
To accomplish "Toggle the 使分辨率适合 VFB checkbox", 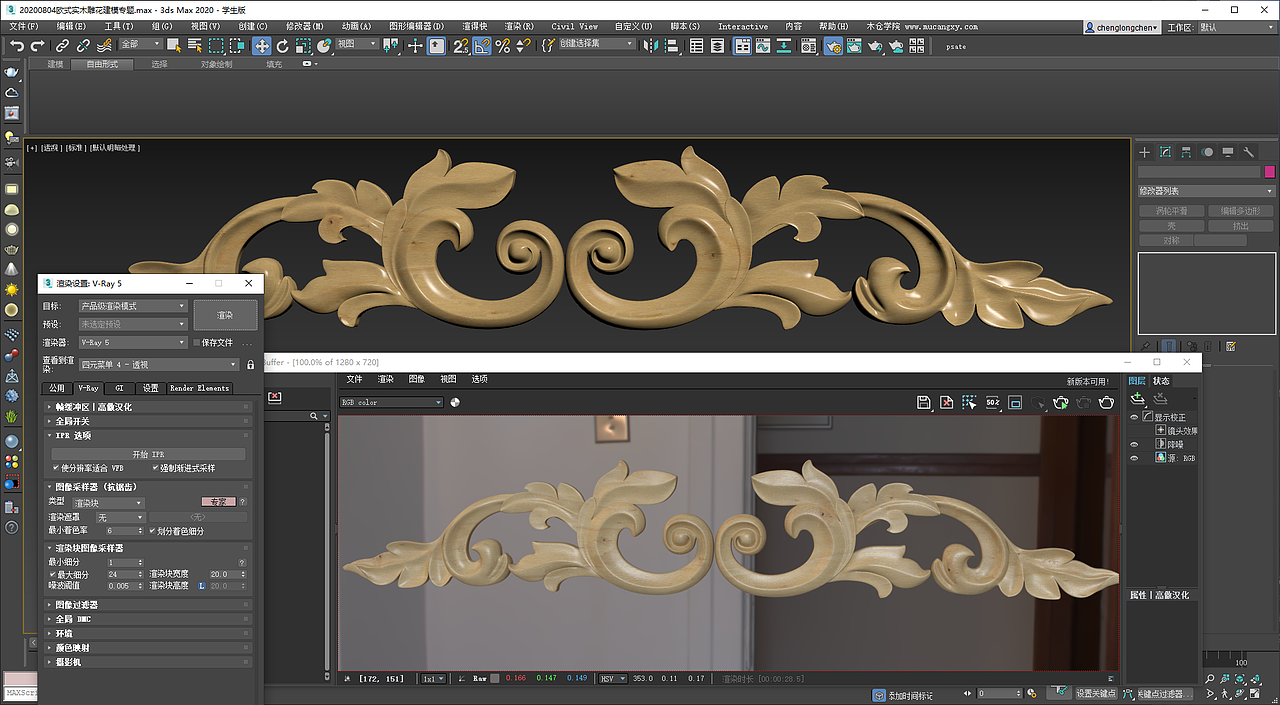I will 56,468.
